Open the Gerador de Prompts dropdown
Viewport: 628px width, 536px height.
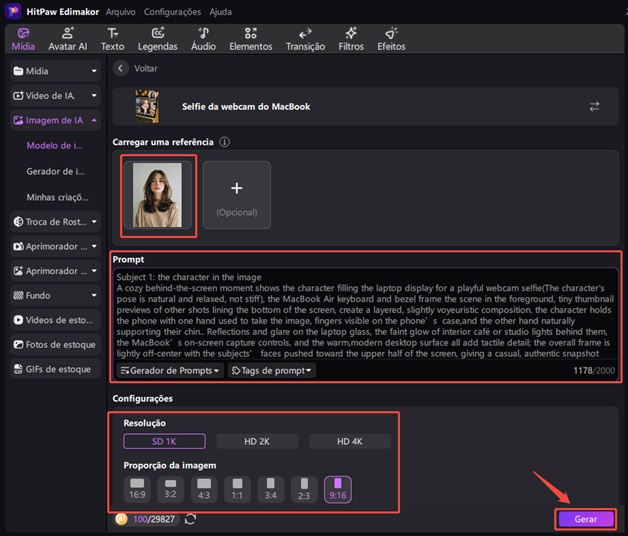tap(170, 370)
